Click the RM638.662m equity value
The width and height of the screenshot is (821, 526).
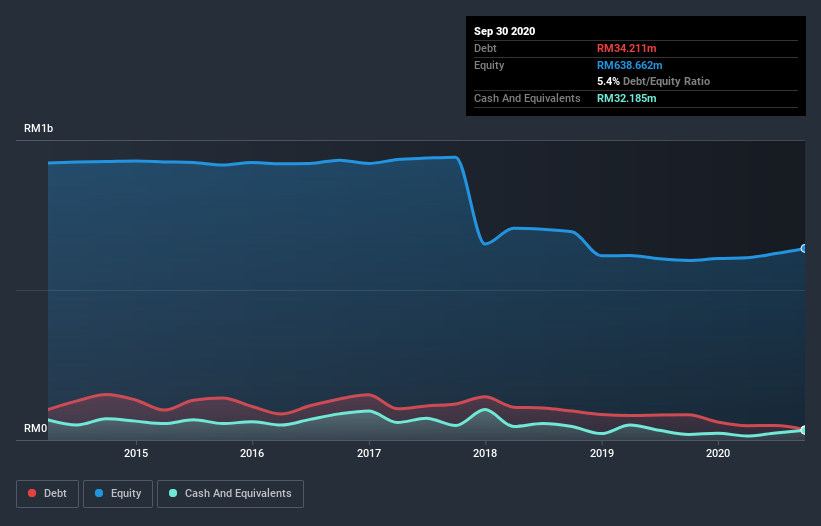tap(629, 65)
